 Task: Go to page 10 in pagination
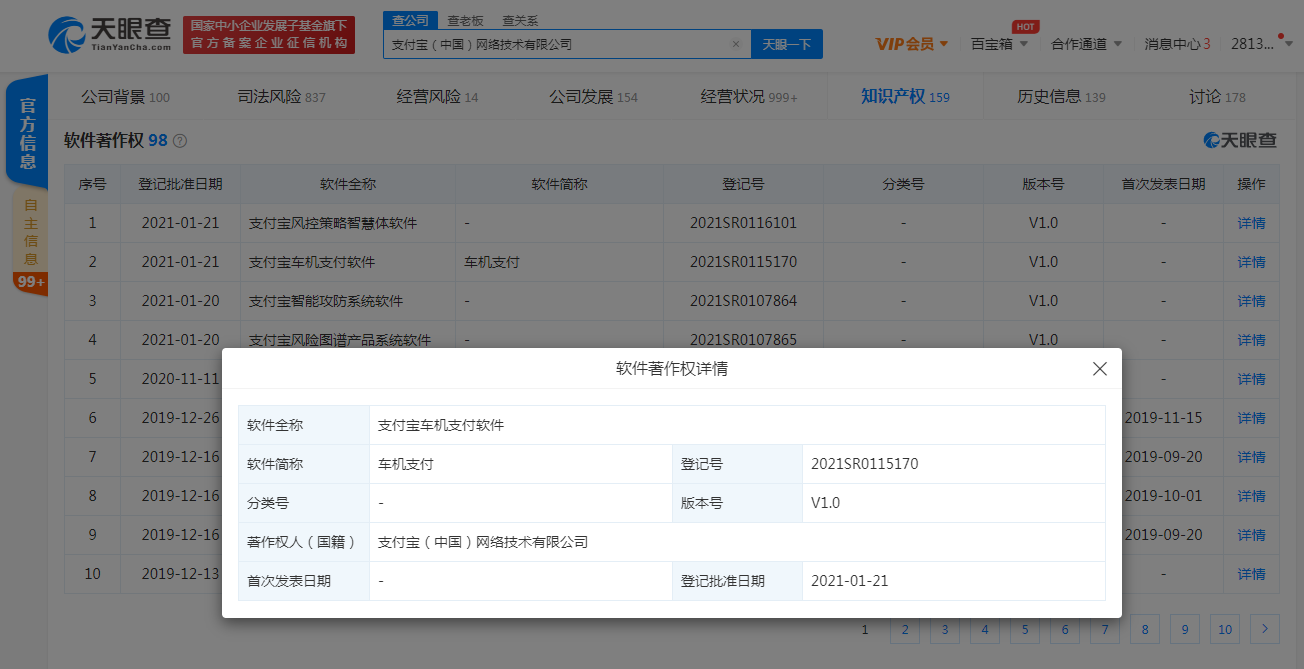pyautogui.click(x=1224, y=629)
